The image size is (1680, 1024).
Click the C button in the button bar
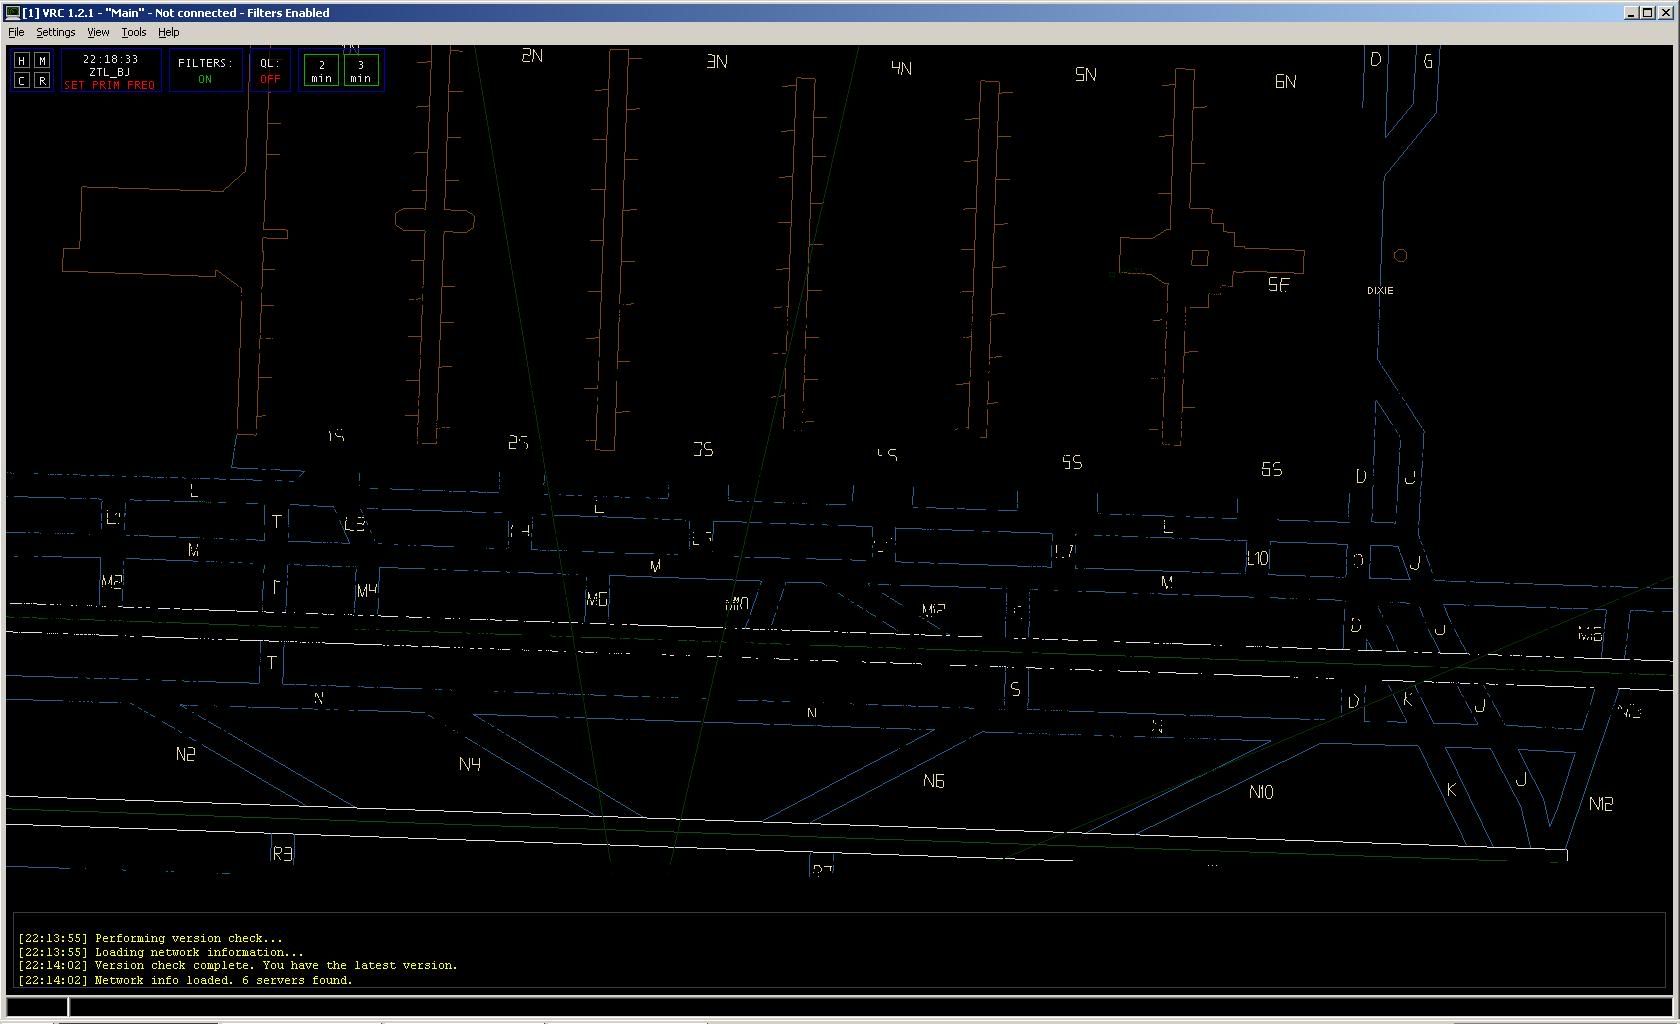(22, 80)
